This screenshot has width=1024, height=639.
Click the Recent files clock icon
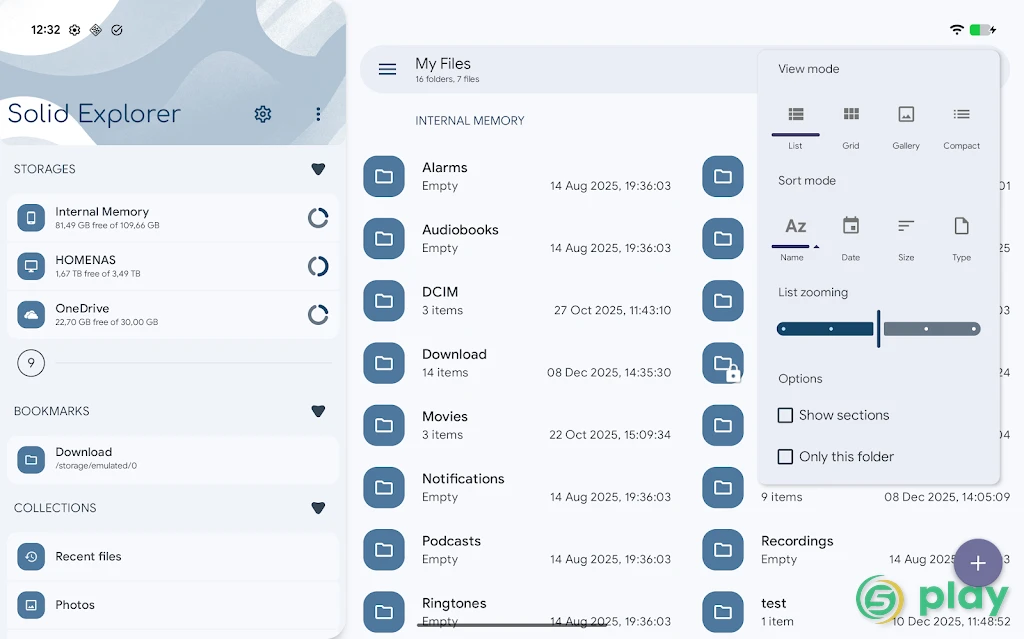31,557
